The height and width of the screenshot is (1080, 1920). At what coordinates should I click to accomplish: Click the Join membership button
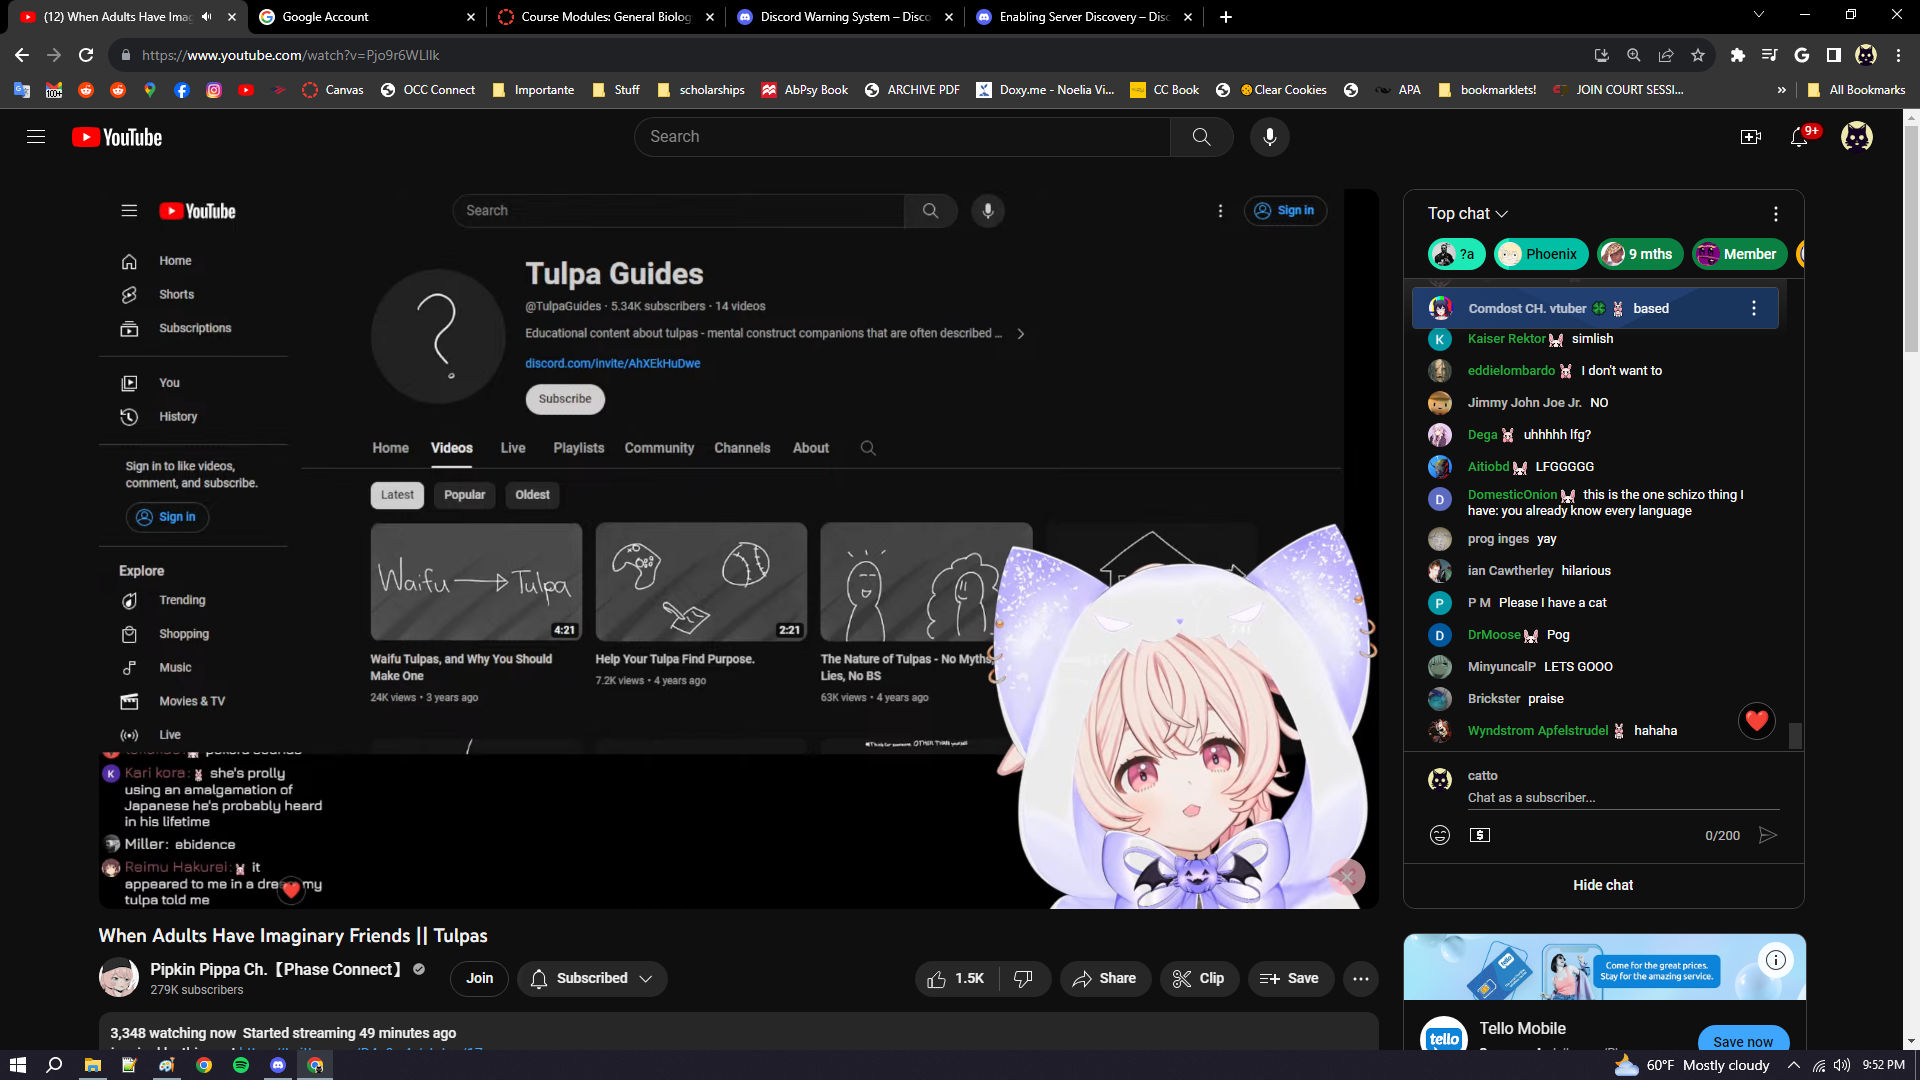[x=479, y=978]
